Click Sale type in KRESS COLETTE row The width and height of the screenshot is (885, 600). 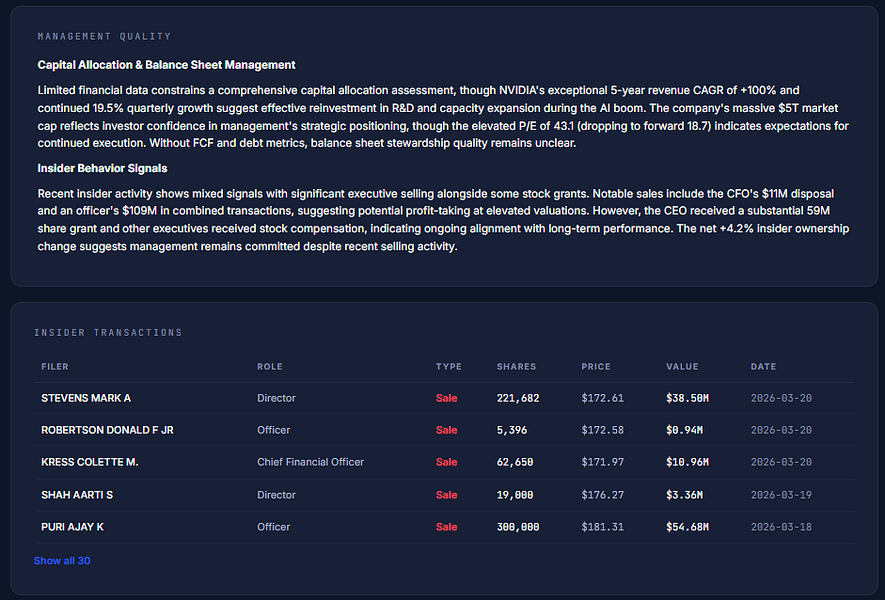pos(446,462)
